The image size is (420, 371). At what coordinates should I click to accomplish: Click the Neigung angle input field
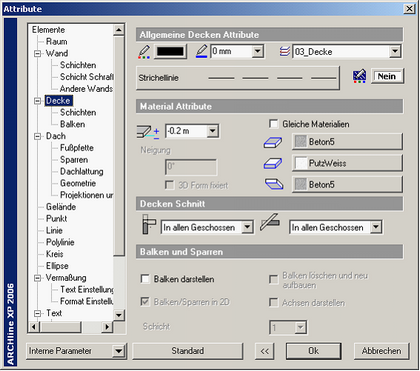pos(191,167)
